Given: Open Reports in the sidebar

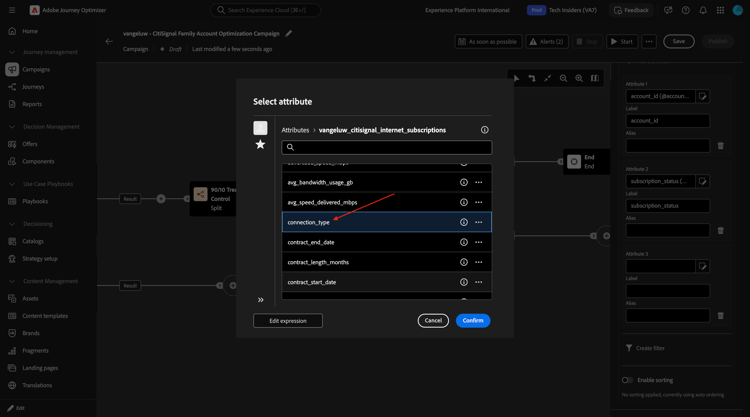Looking at the screenshot, I should point(32,104).
